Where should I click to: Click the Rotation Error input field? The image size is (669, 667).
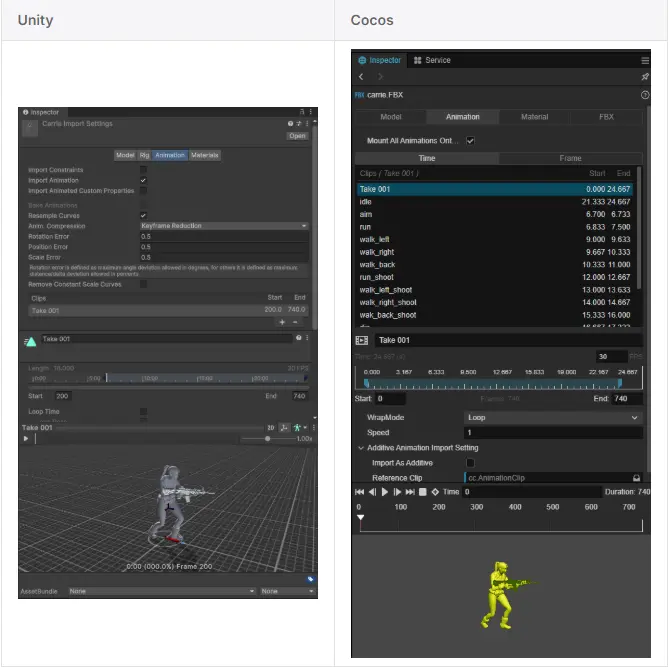click(x=224, y=236)
